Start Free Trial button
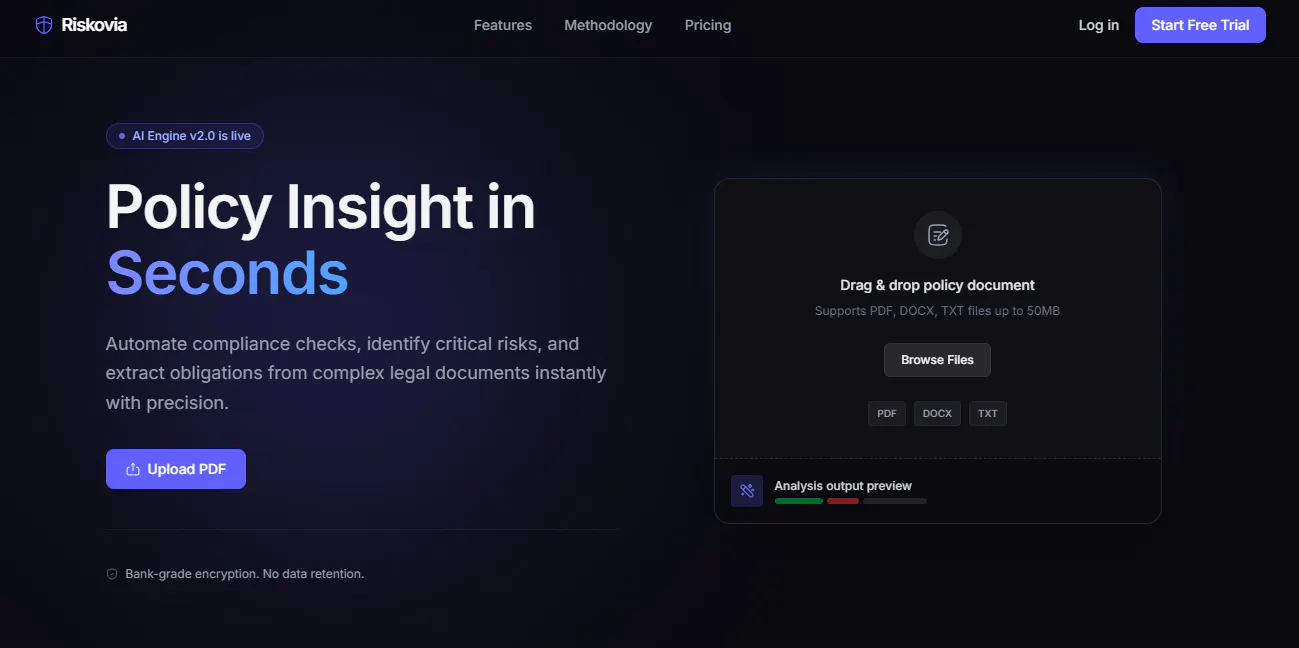Image resolution: width=1299 pixels, height=648 pixels. coord(1200,25)
